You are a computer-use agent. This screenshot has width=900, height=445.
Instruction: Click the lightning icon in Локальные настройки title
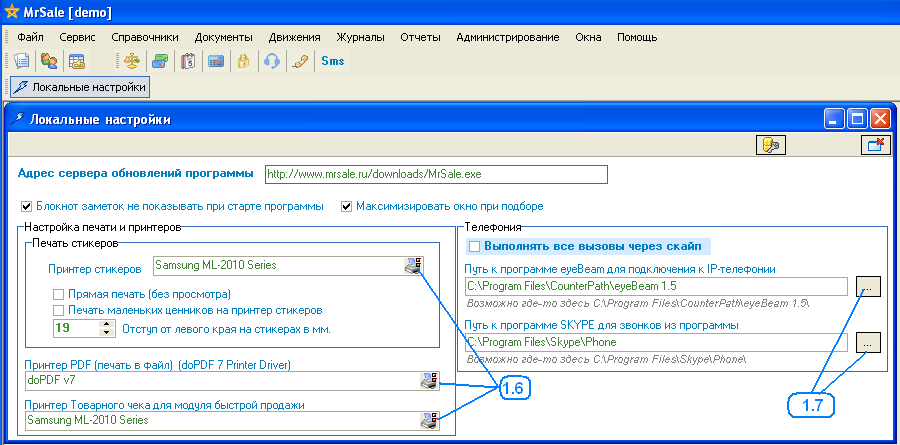tap(19, 118)
